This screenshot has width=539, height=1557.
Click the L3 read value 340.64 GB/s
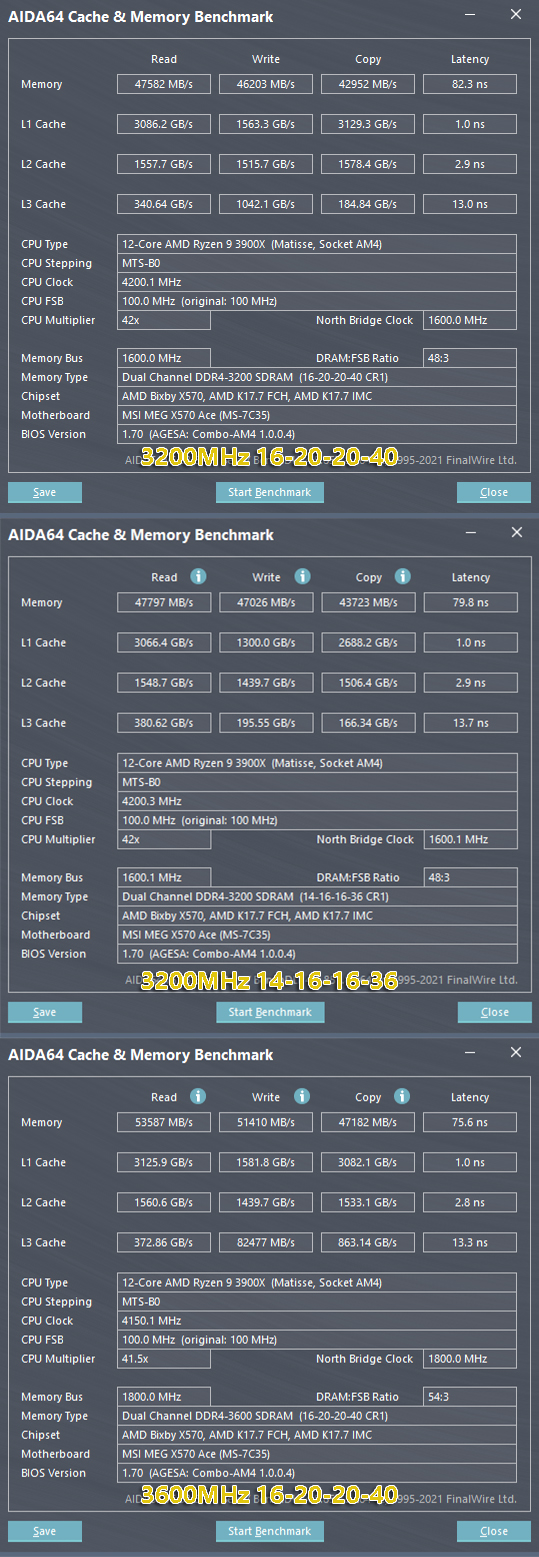click(x=164, y=204)
